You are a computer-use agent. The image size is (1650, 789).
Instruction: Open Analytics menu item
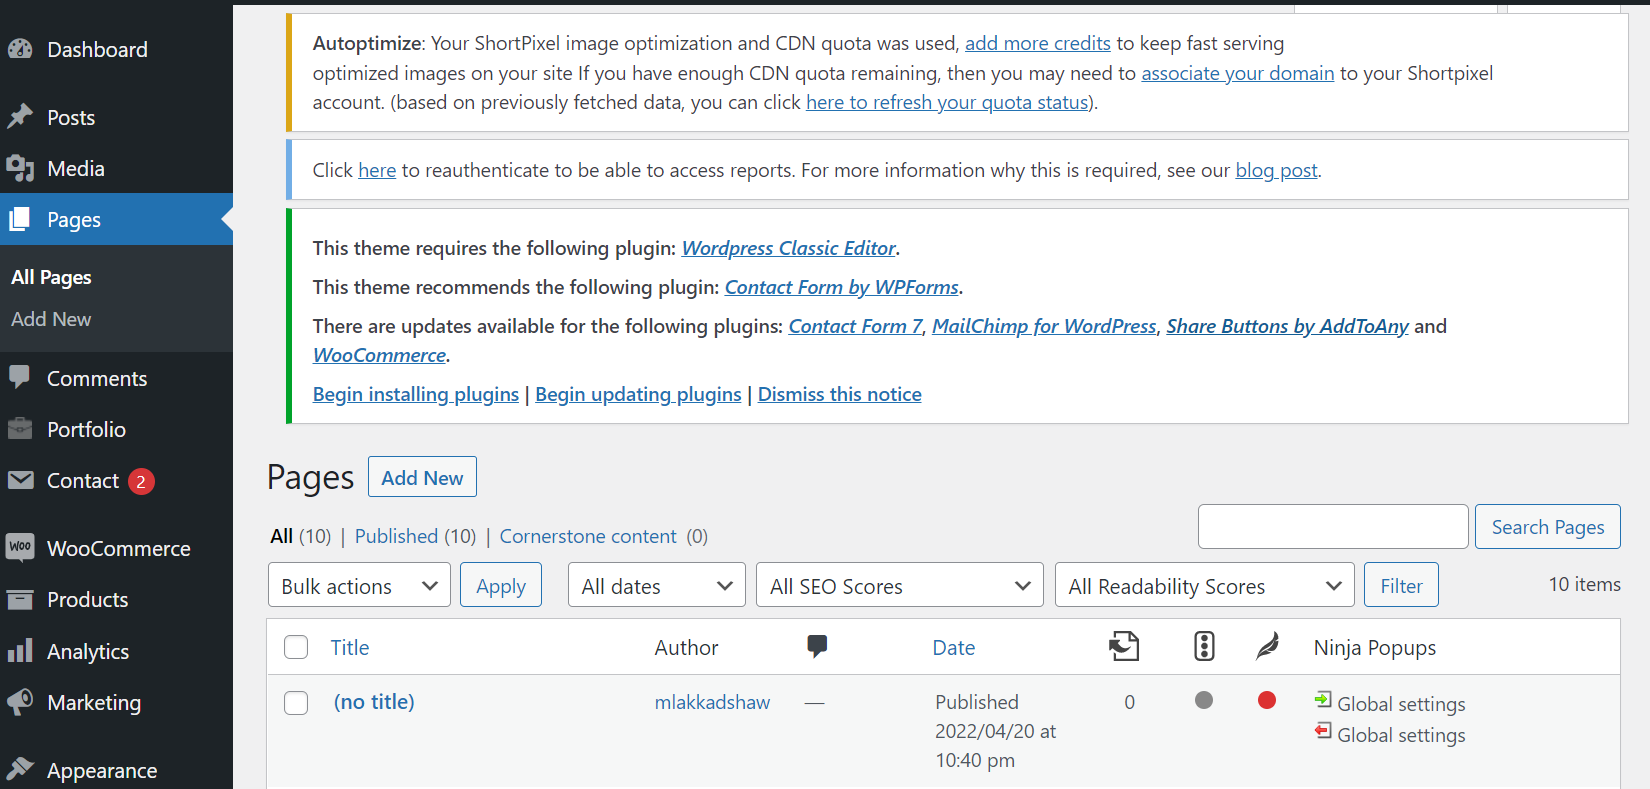88,651
